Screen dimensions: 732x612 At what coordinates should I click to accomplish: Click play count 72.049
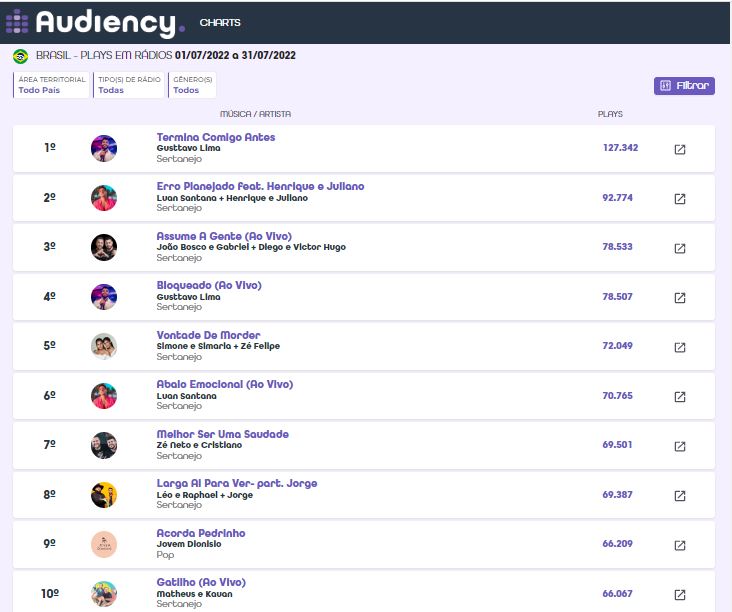tap(617, 345)
